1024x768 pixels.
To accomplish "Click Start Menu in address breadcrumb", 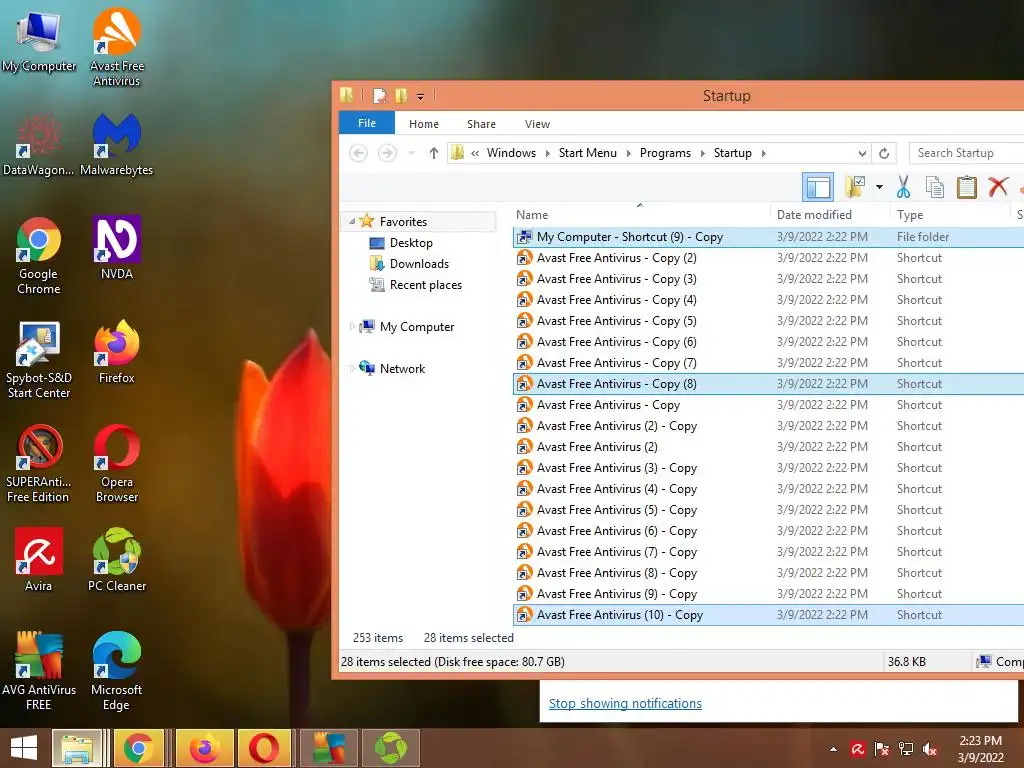I will (587, 153).
